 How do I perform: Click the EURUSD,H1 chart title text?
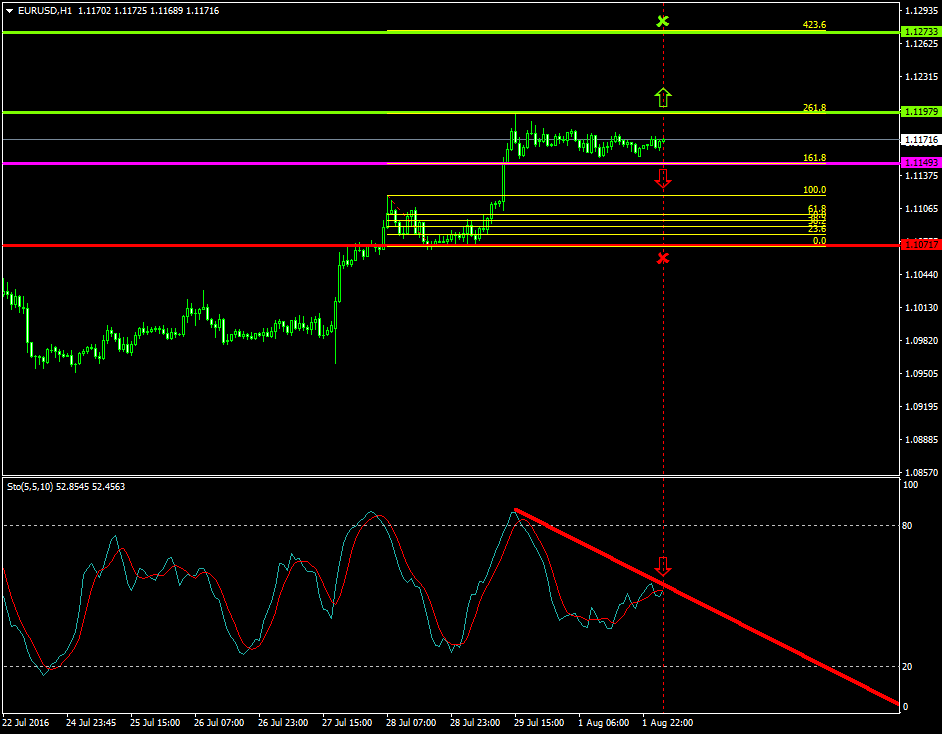(x=46, y=10)
